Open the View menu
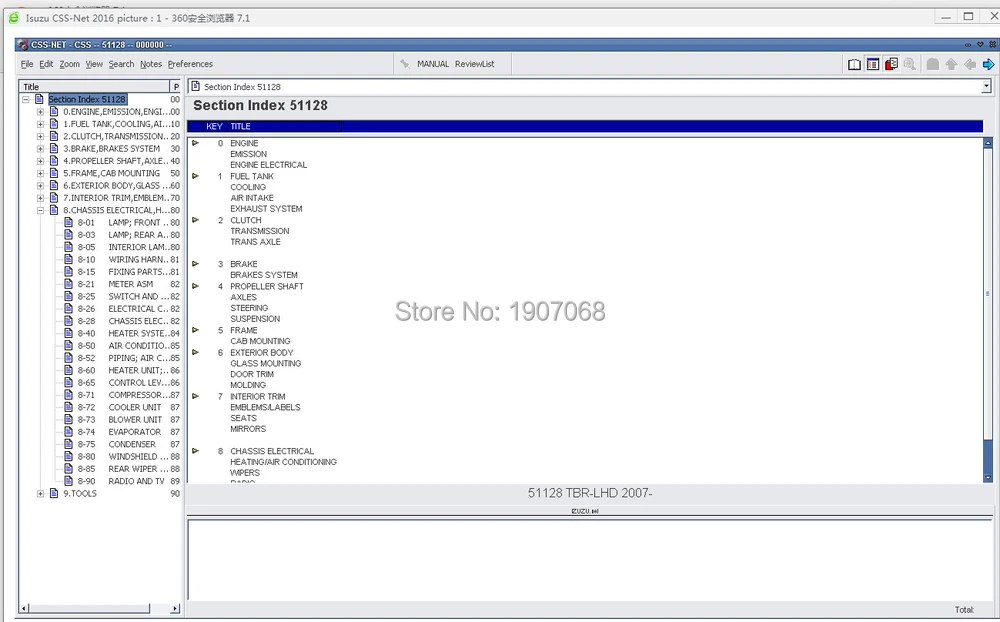This screenshot has height=622, width=1000. 94,64
